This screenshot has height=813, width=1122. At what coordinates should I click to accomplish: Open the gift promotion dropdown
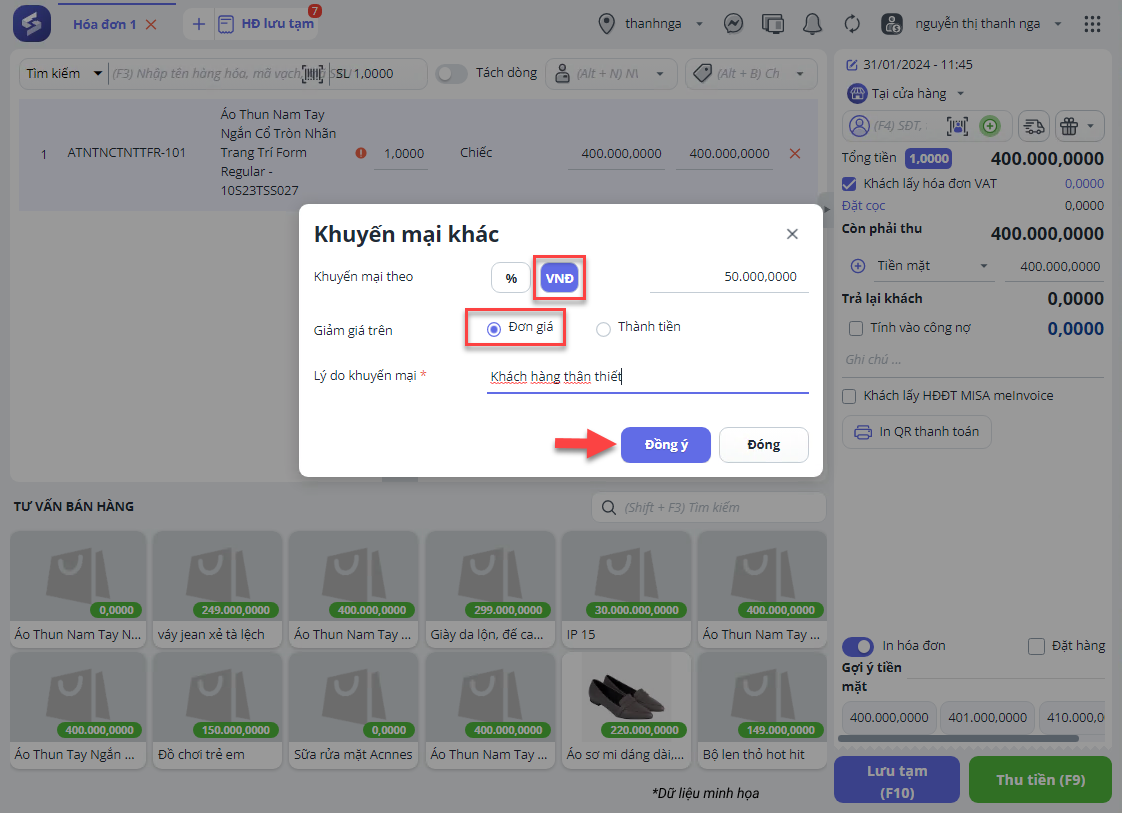[1078, 126]
